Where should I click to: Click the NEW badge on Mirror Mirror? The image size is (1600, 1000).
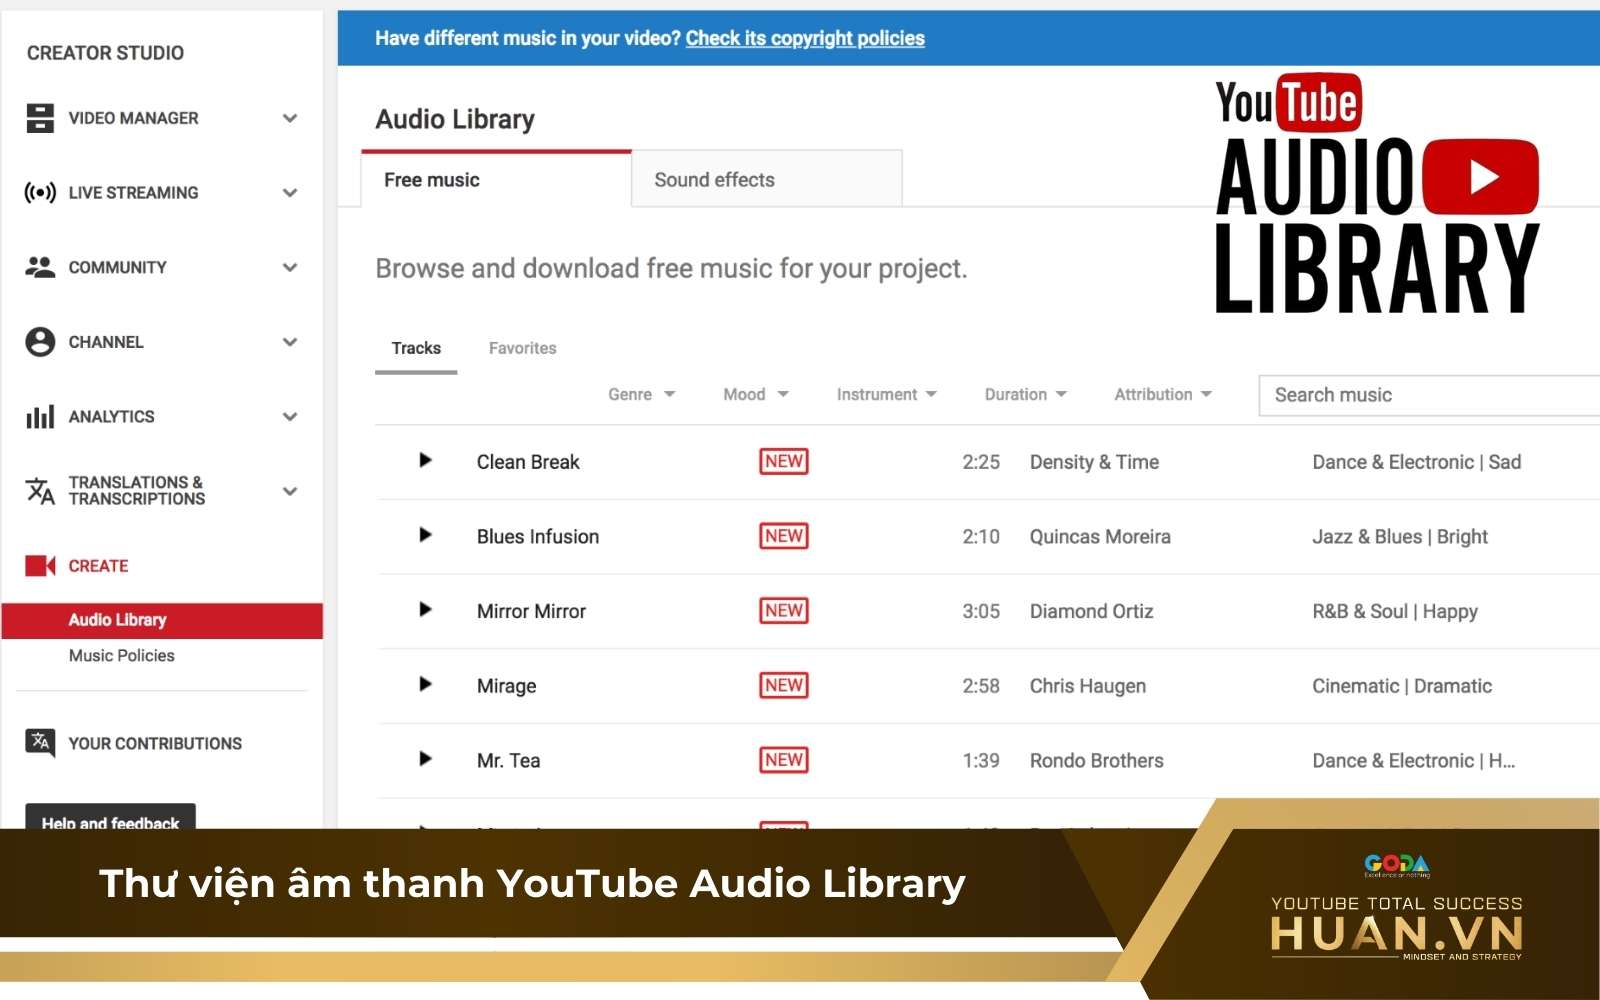tap(784, 610)
